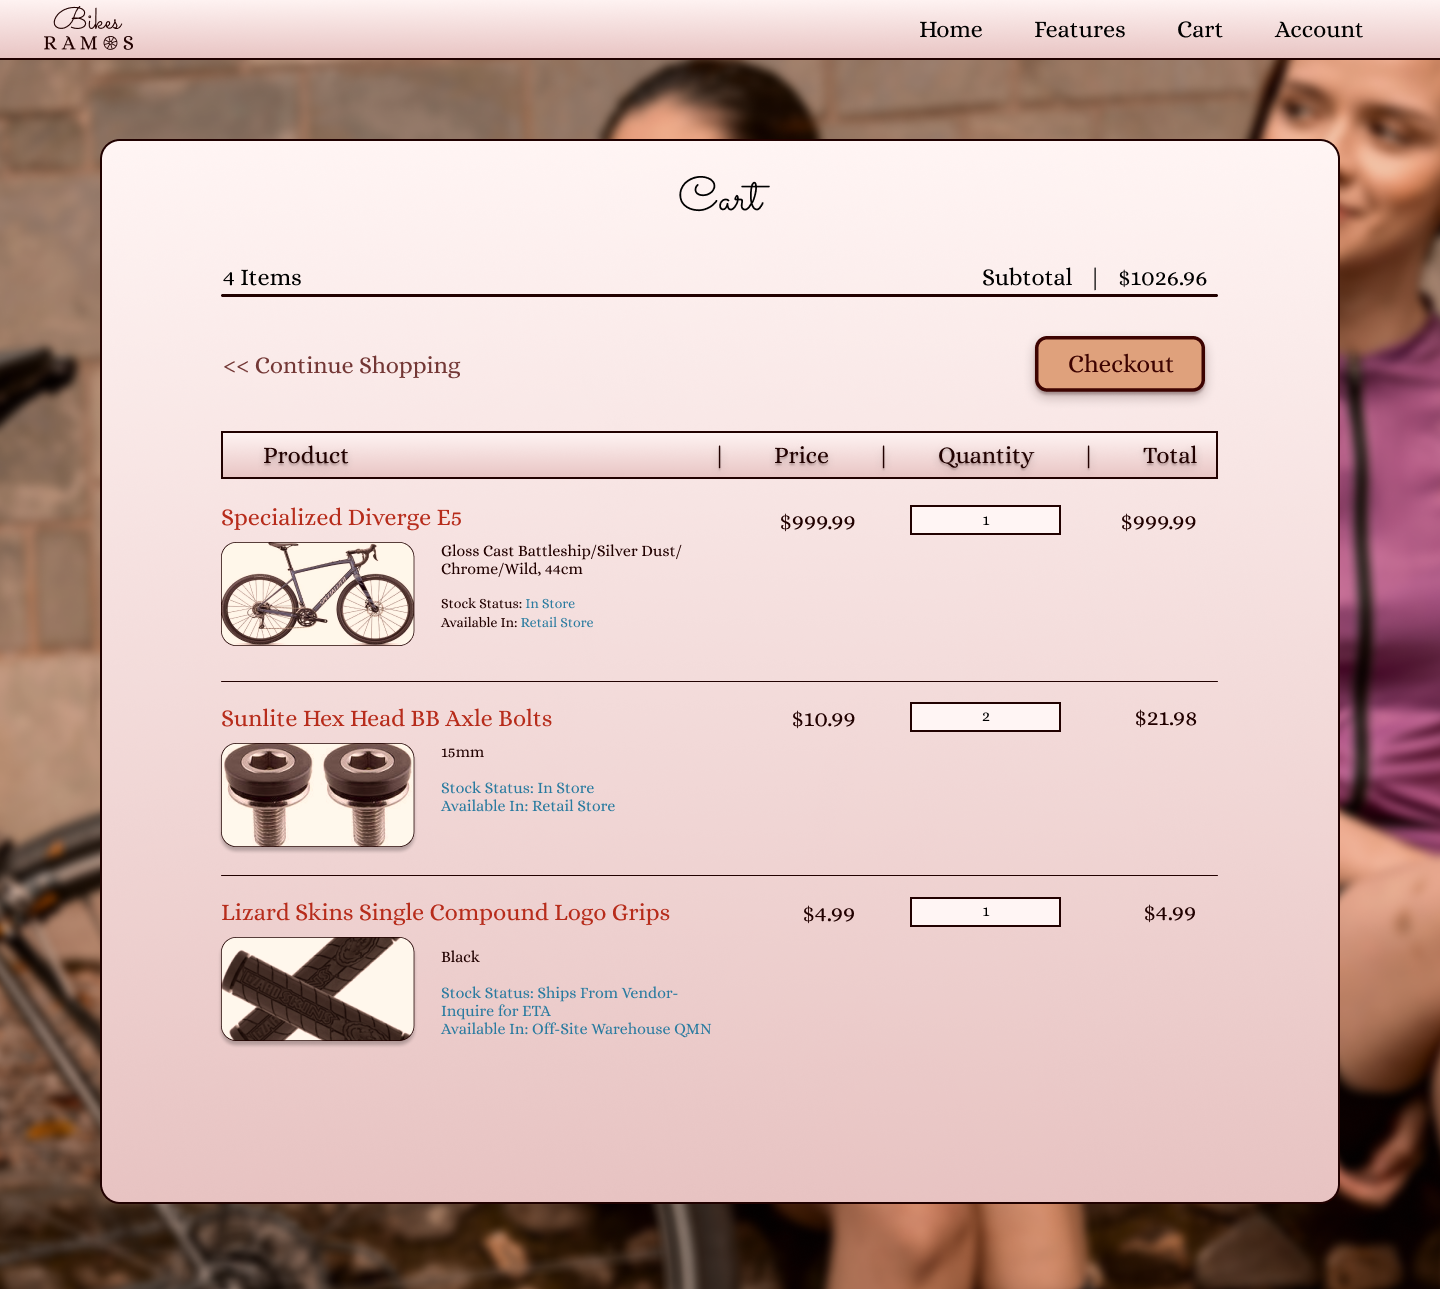The height and width of the screenshot is (1289, 1440).
Task: View the Sunlite axle bolts thumbnail
Action: click(x=318, y=795)
